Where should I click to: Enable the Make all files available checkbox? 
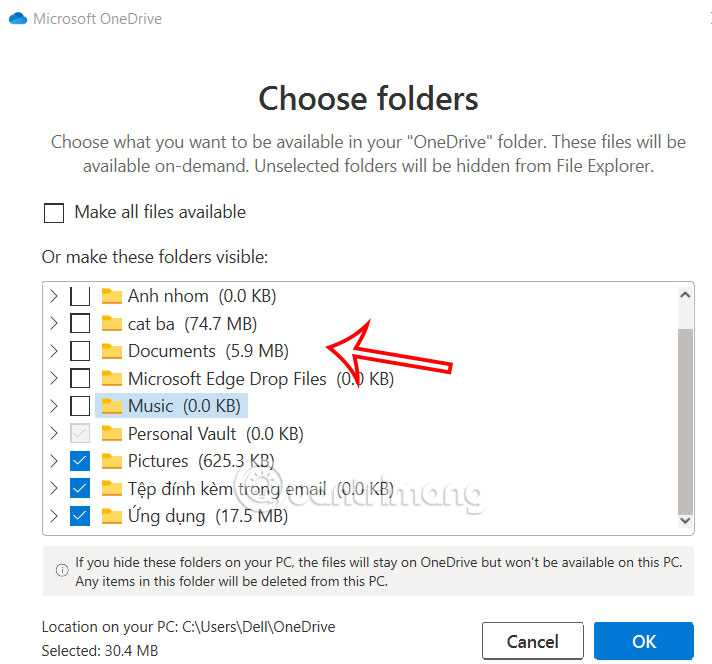coord(54,213)
